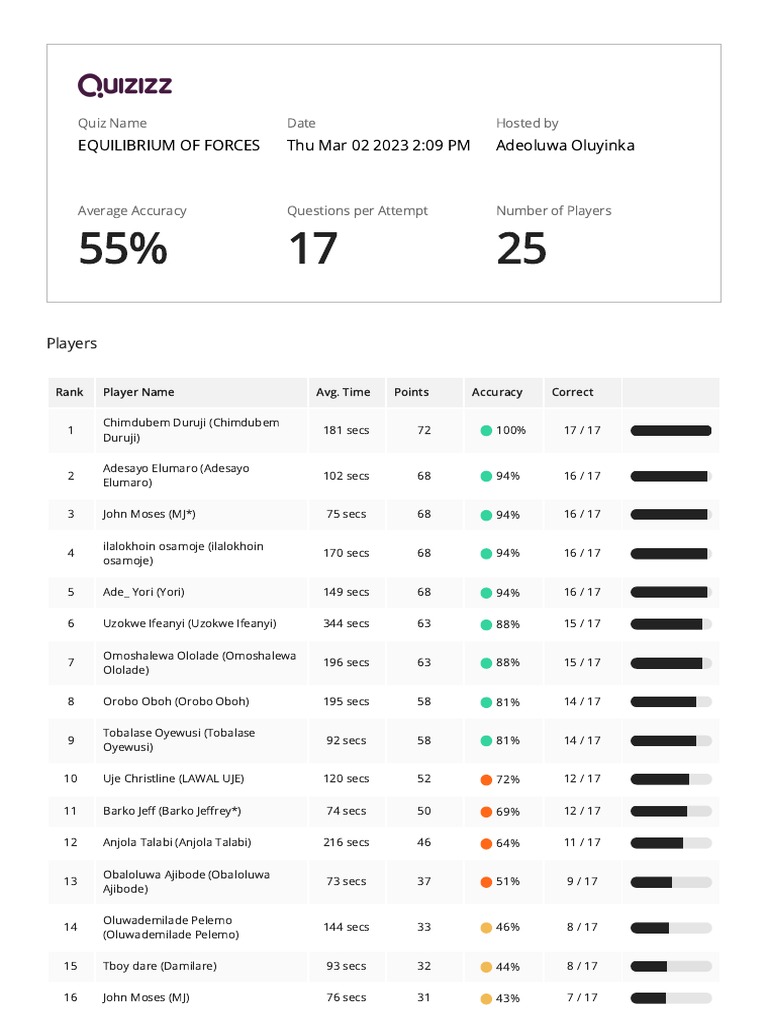Select the John Moses (MJ*) player row

coord(384,515)
